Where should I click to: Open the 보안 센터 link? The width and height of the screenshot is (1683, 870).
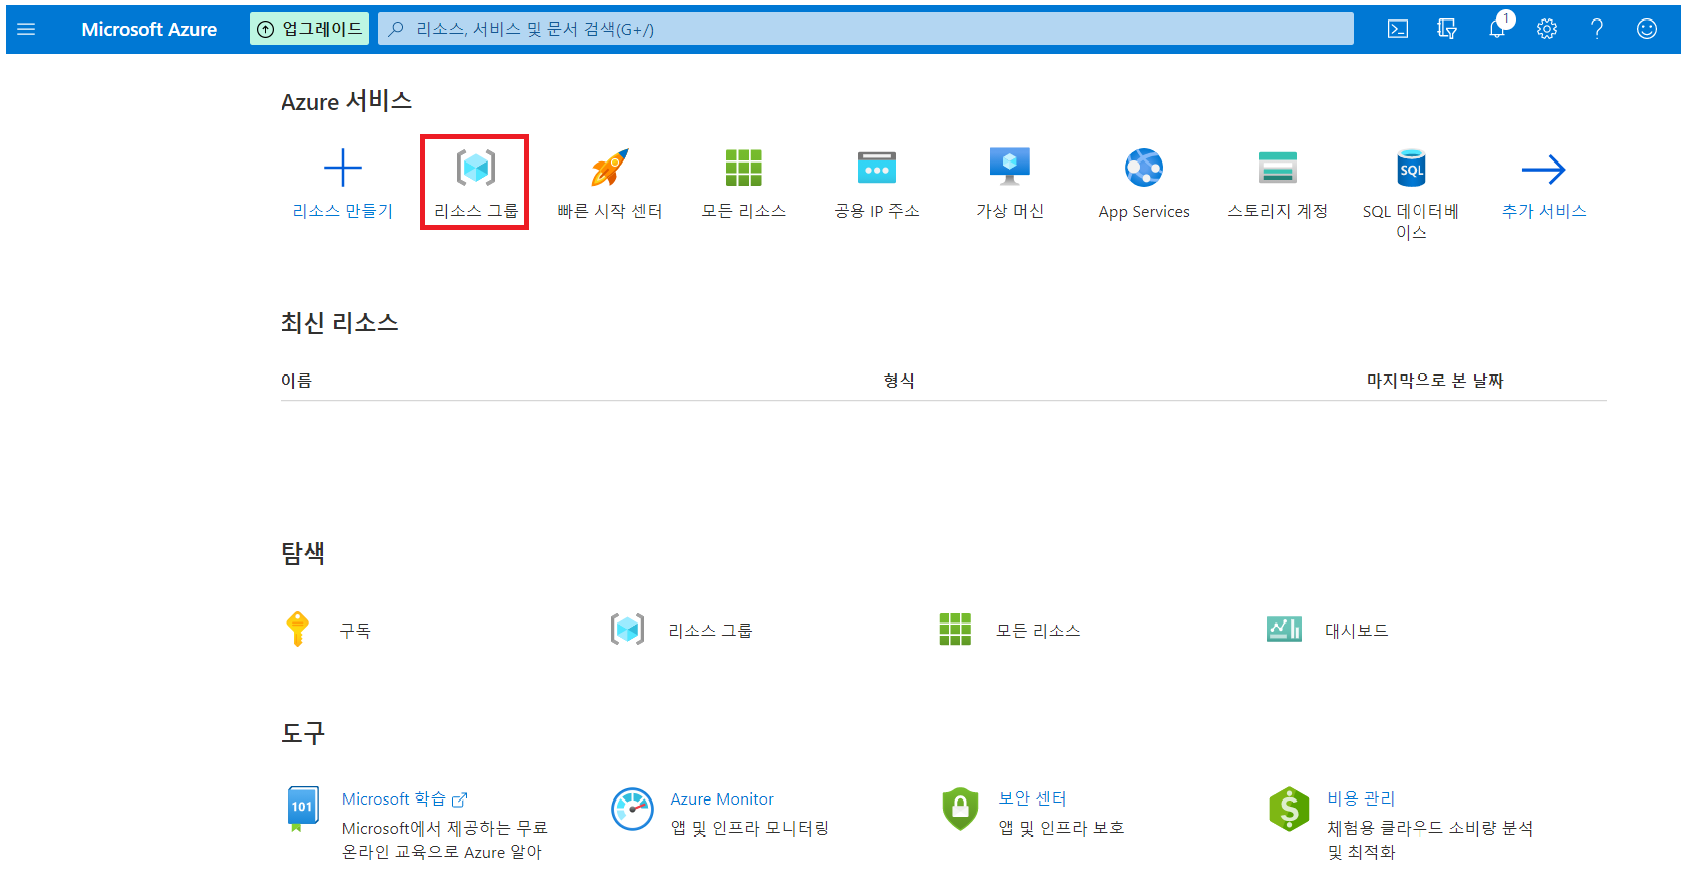[x=1032, y=799]
